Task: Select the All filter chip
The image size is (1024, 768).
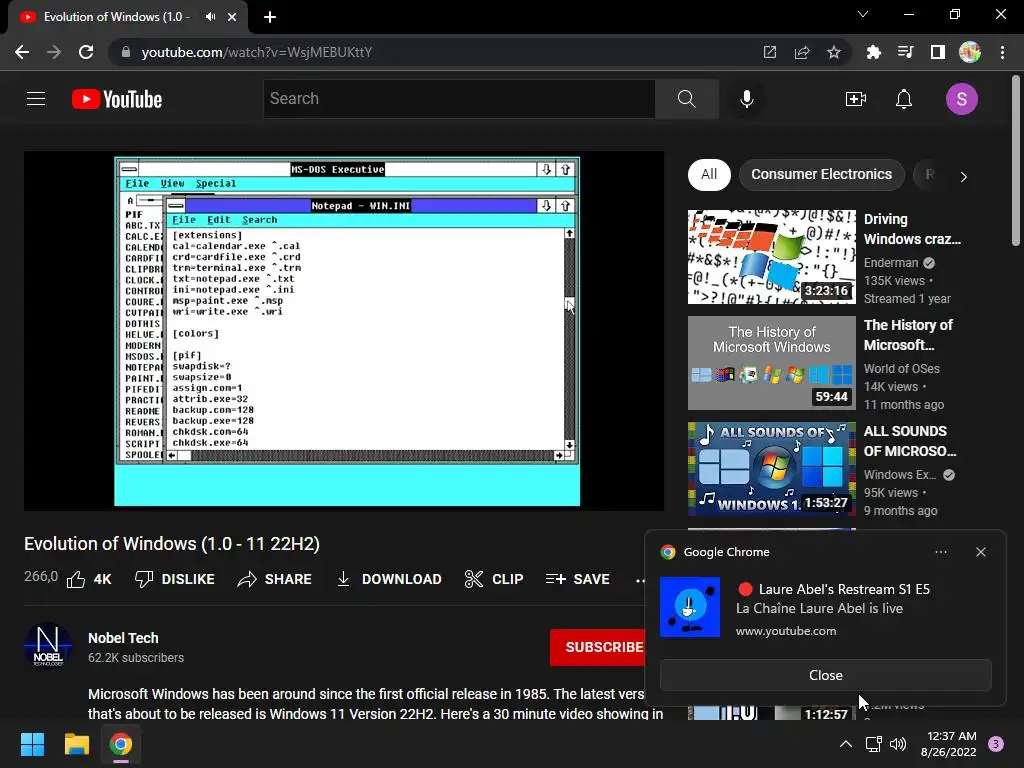Action: [x=709, y=174]
